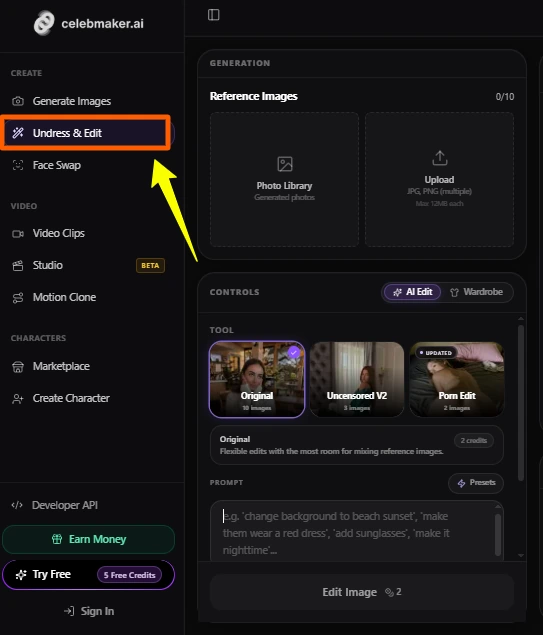
Task: Select the Undress & Edit sidebar item
Action: (88, 133)
